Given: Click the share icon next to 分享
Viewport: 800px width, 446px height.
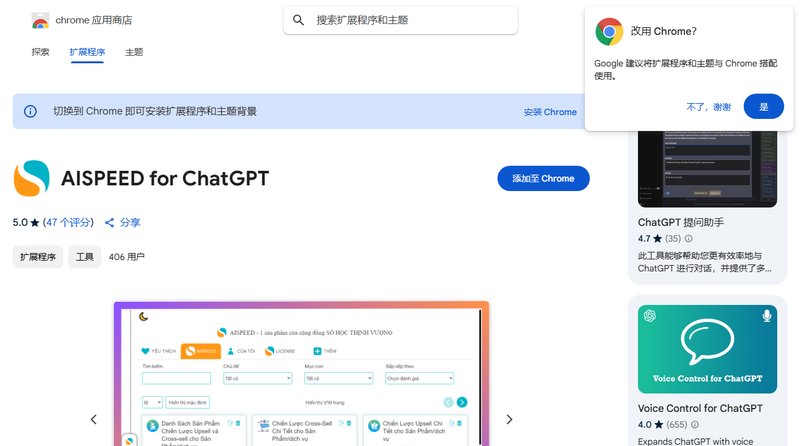Looking at the screenshot, I should point(109,222).
